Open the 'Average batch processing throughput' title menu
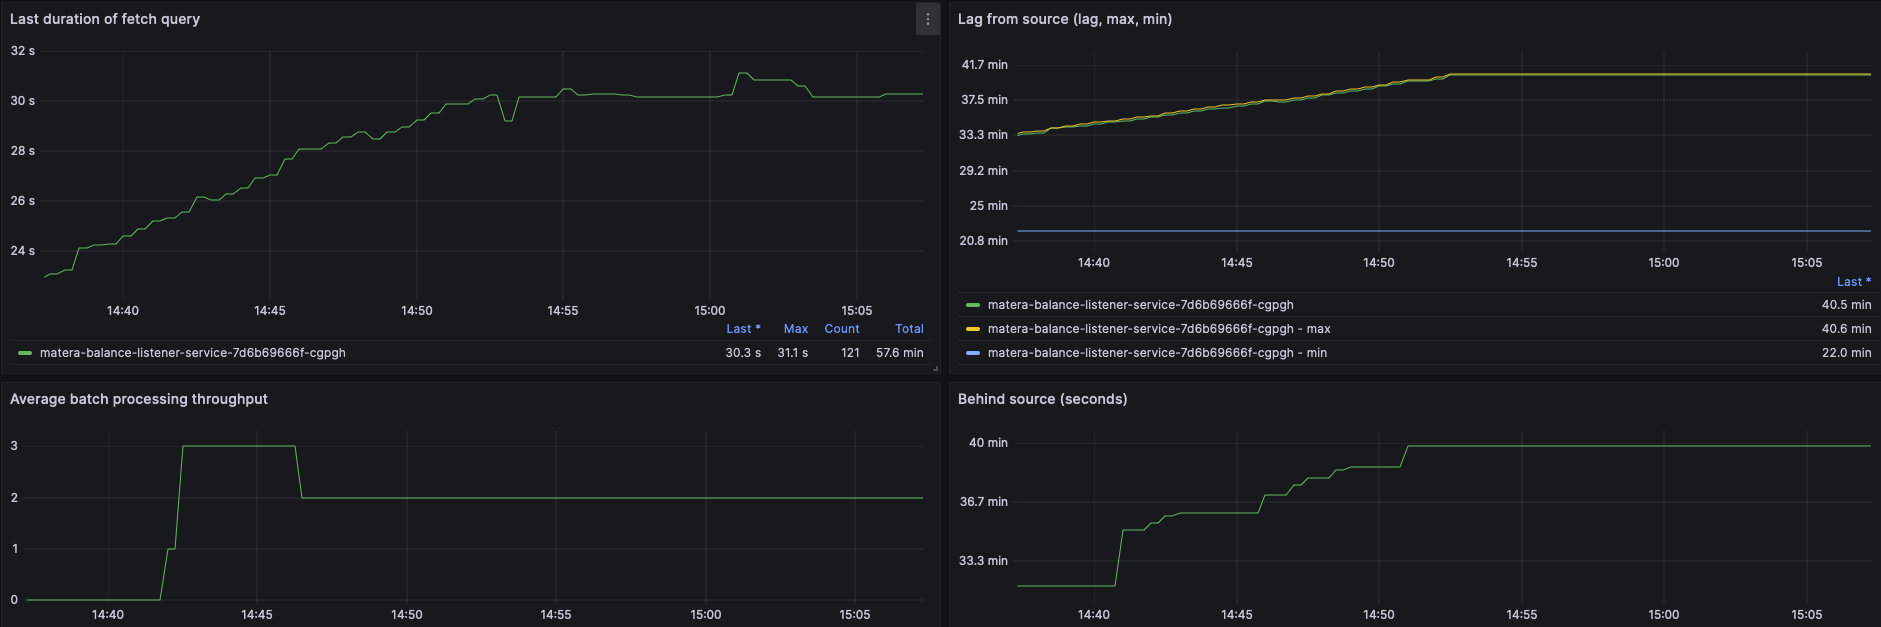The width and height of the screenshot is (1881, 627). [x=139, y=399]
